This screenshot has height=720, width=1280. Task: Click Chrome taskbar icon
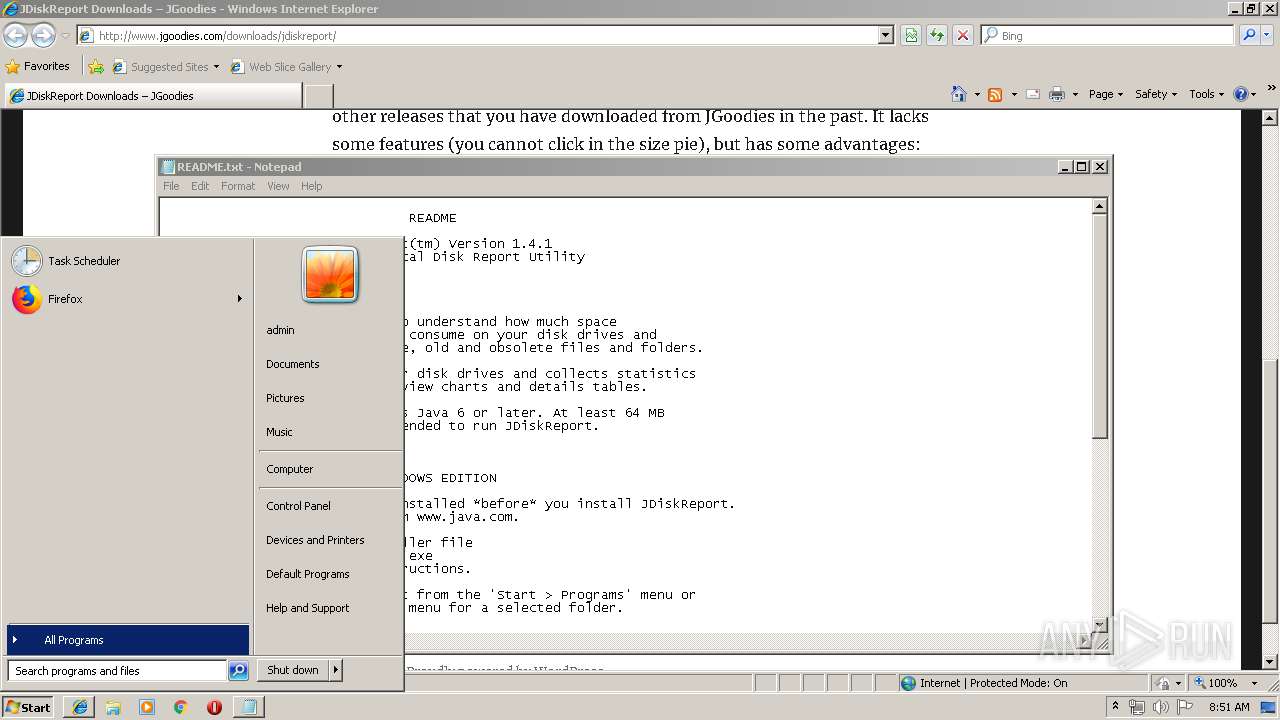(180, 707)
